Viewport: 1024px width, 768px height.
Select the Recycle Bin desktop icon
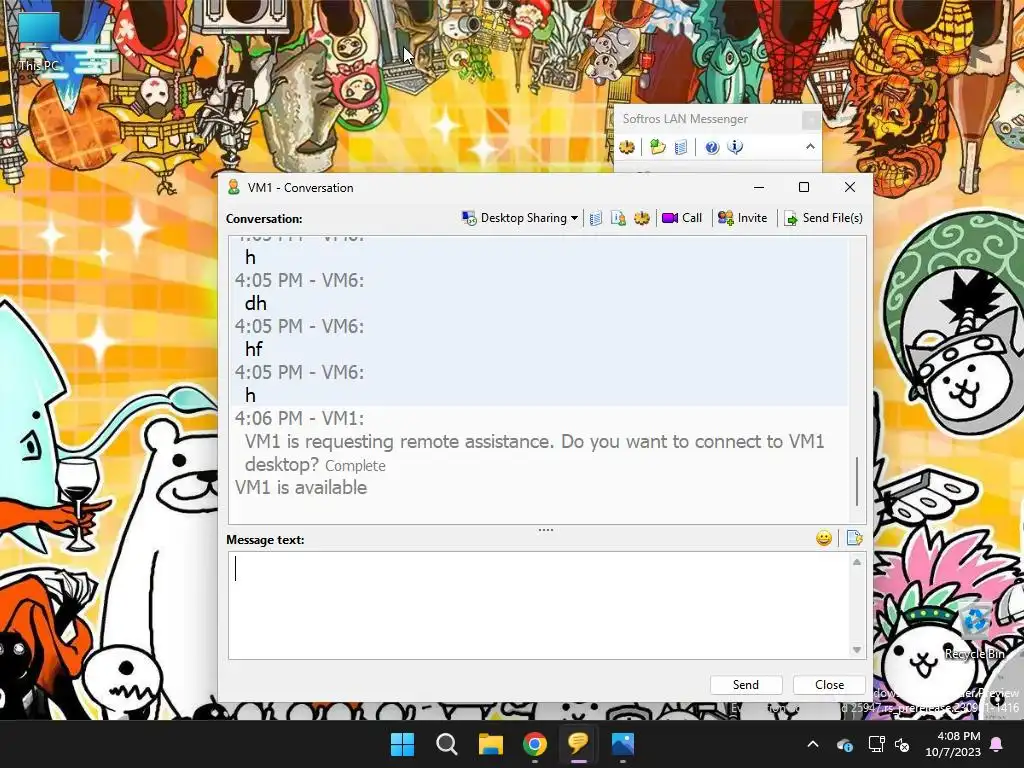(x=974, y=630)
